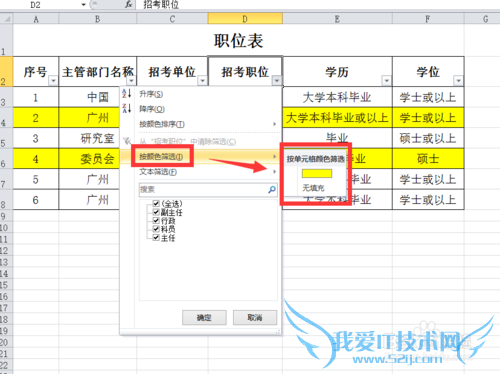Viewport: 500px width, 374px height.
Task: Click the 职位表 title cell
Action: [238, 41]
